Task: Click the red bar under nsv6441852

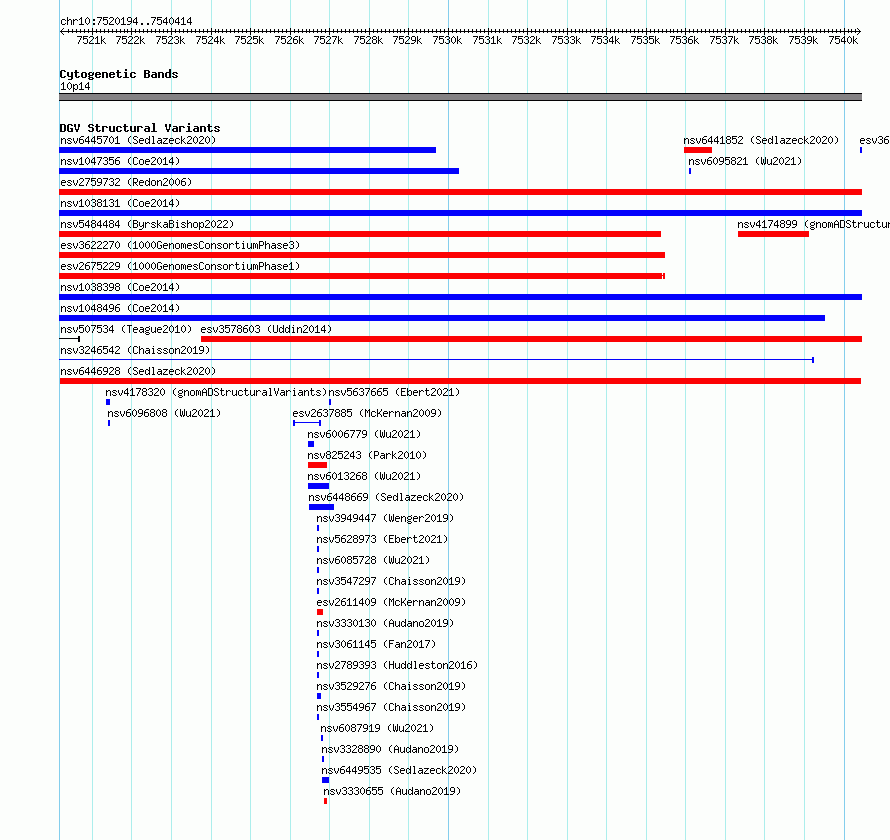Action: 698,150
